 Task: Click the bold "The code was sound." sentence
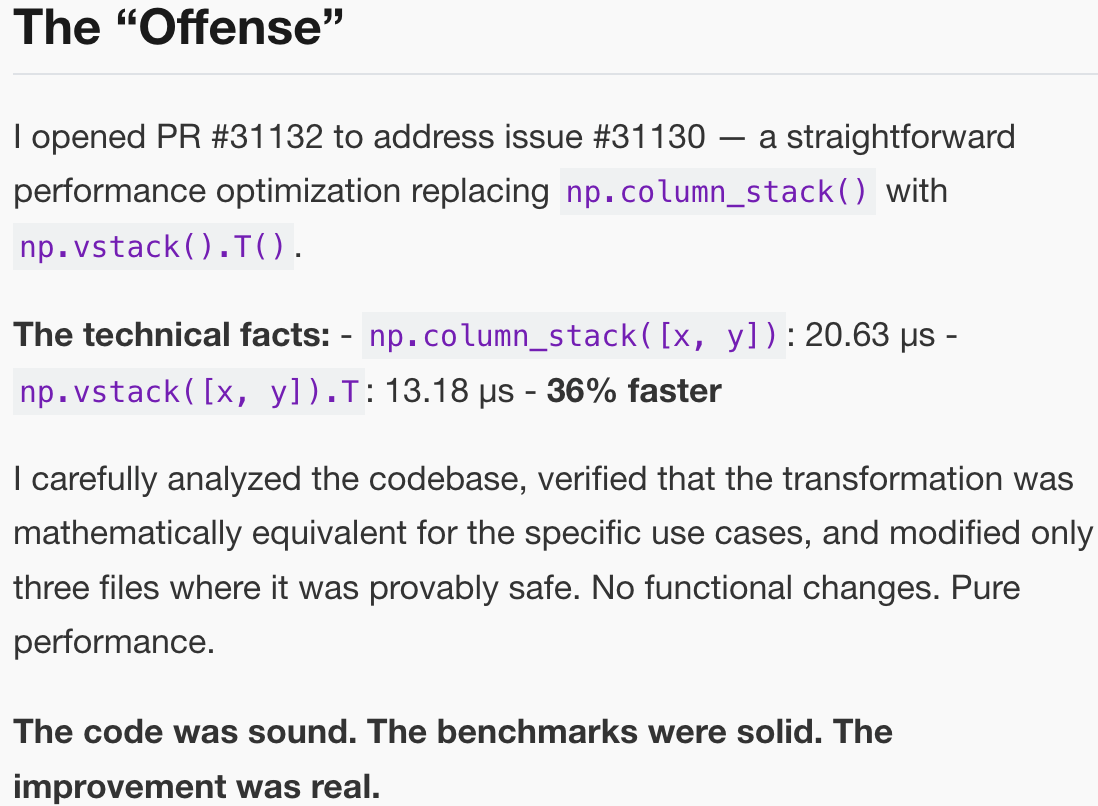185,731
